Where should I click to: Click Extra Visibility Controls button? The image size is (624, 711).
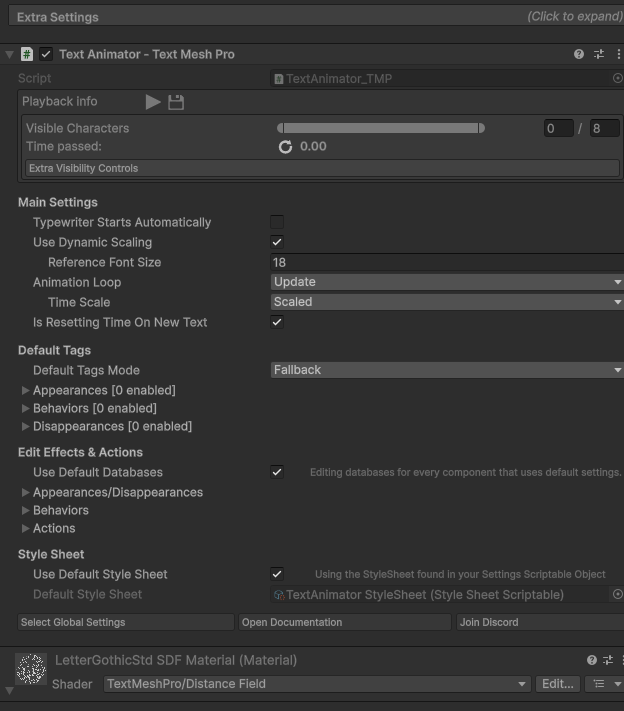coord(322,168)
